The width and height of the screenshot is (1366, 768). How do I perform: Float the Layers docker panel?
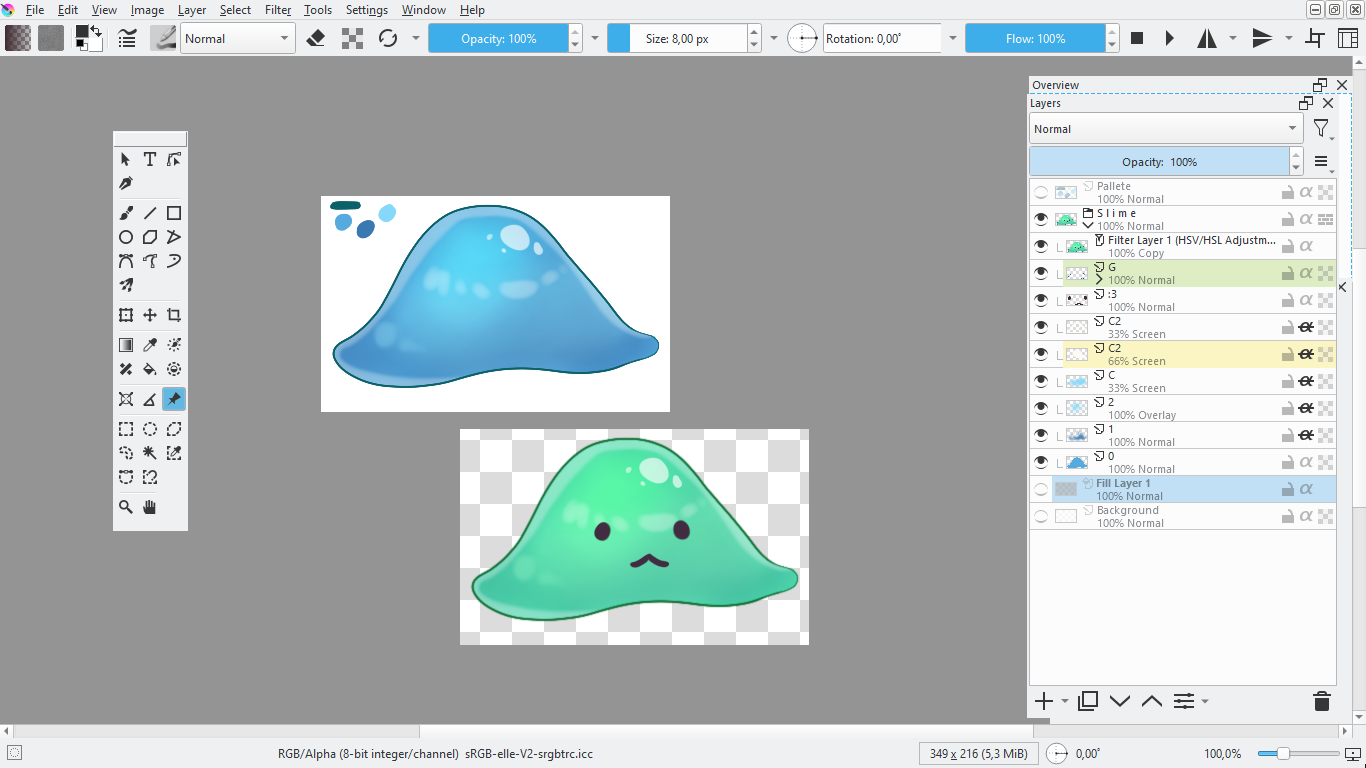point(1306,103)
